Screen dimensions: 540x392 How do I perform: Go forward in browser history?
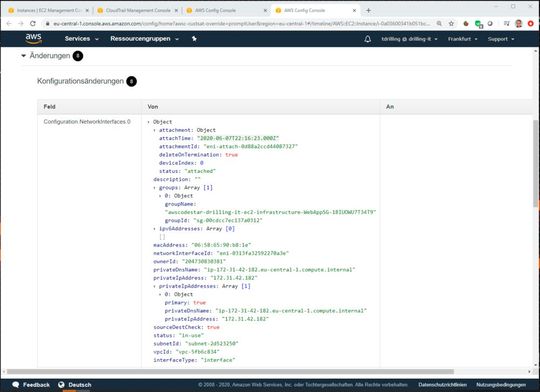(21, 23)
